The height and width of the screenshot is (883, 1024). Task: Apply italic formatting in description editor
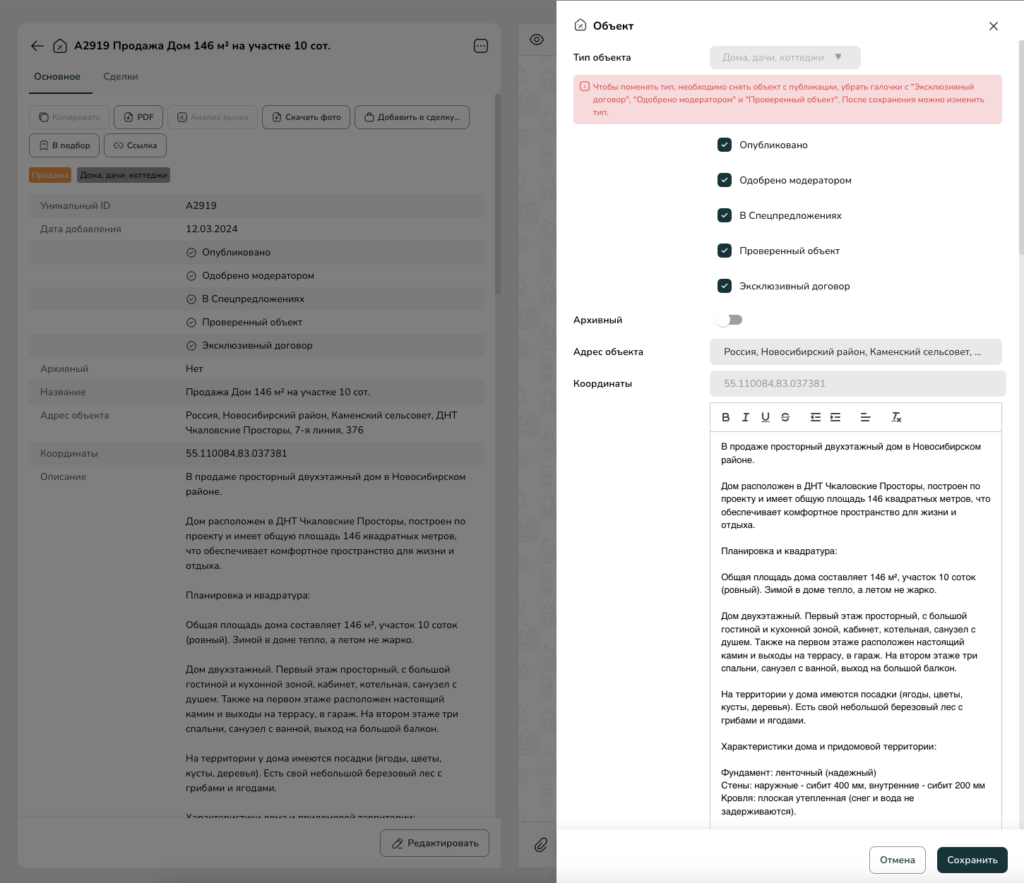745,417
